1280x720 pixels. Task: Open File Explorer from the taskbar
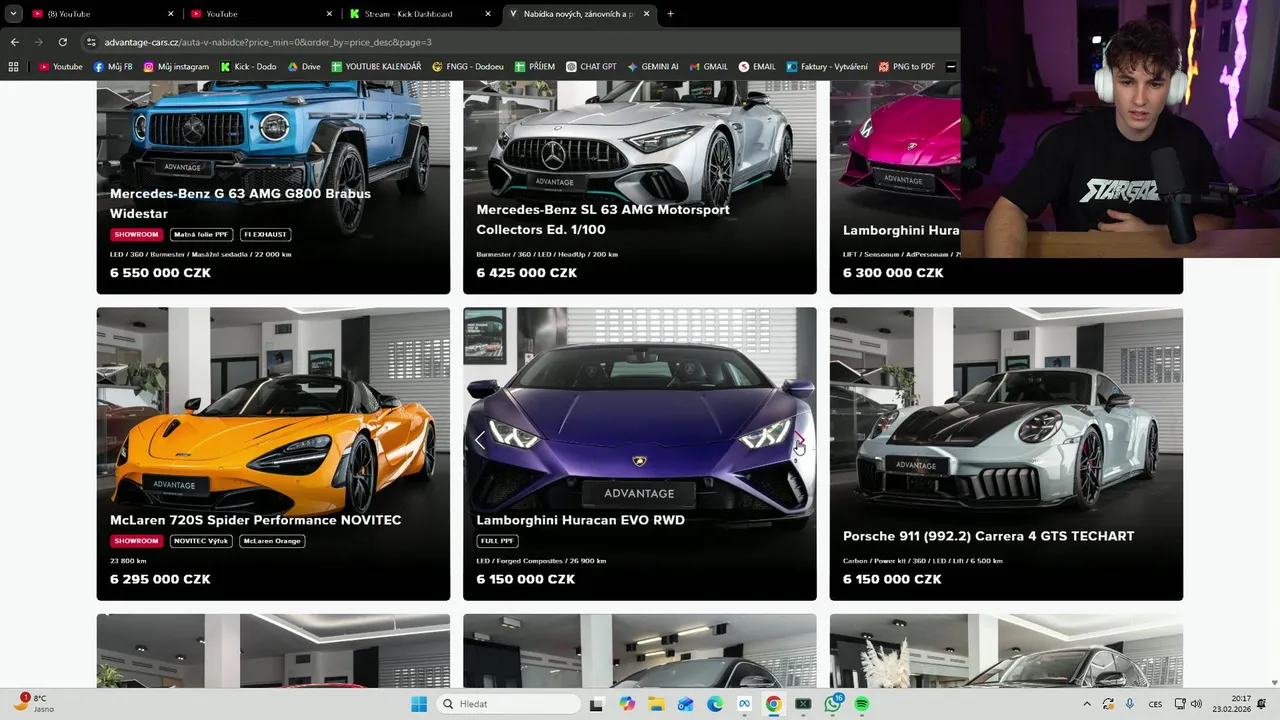(x=657, y=704)
